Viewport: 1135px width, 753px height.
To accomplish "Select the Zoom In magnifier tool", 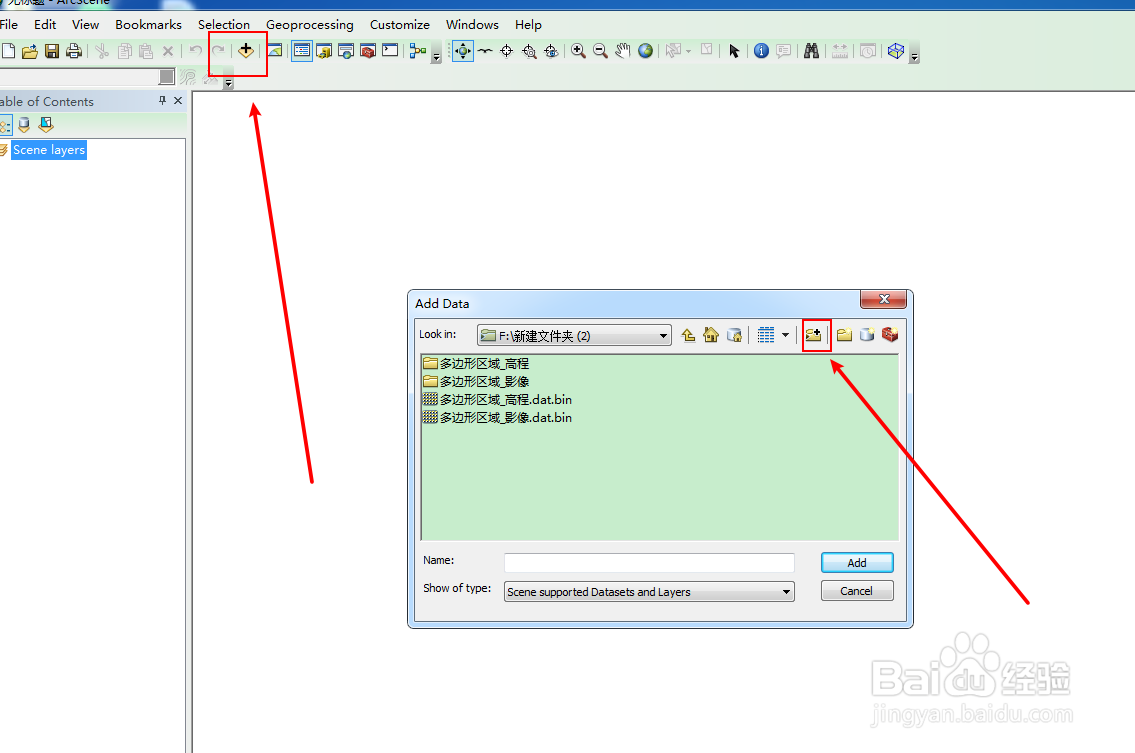I will point(578,51).
